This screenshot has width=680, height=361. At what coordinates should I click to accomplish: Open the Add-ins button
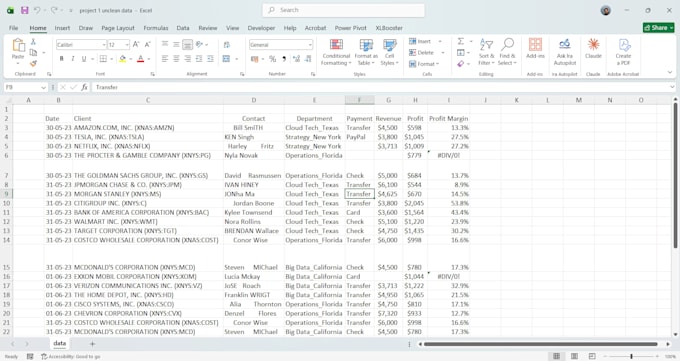tap(535, 48)
